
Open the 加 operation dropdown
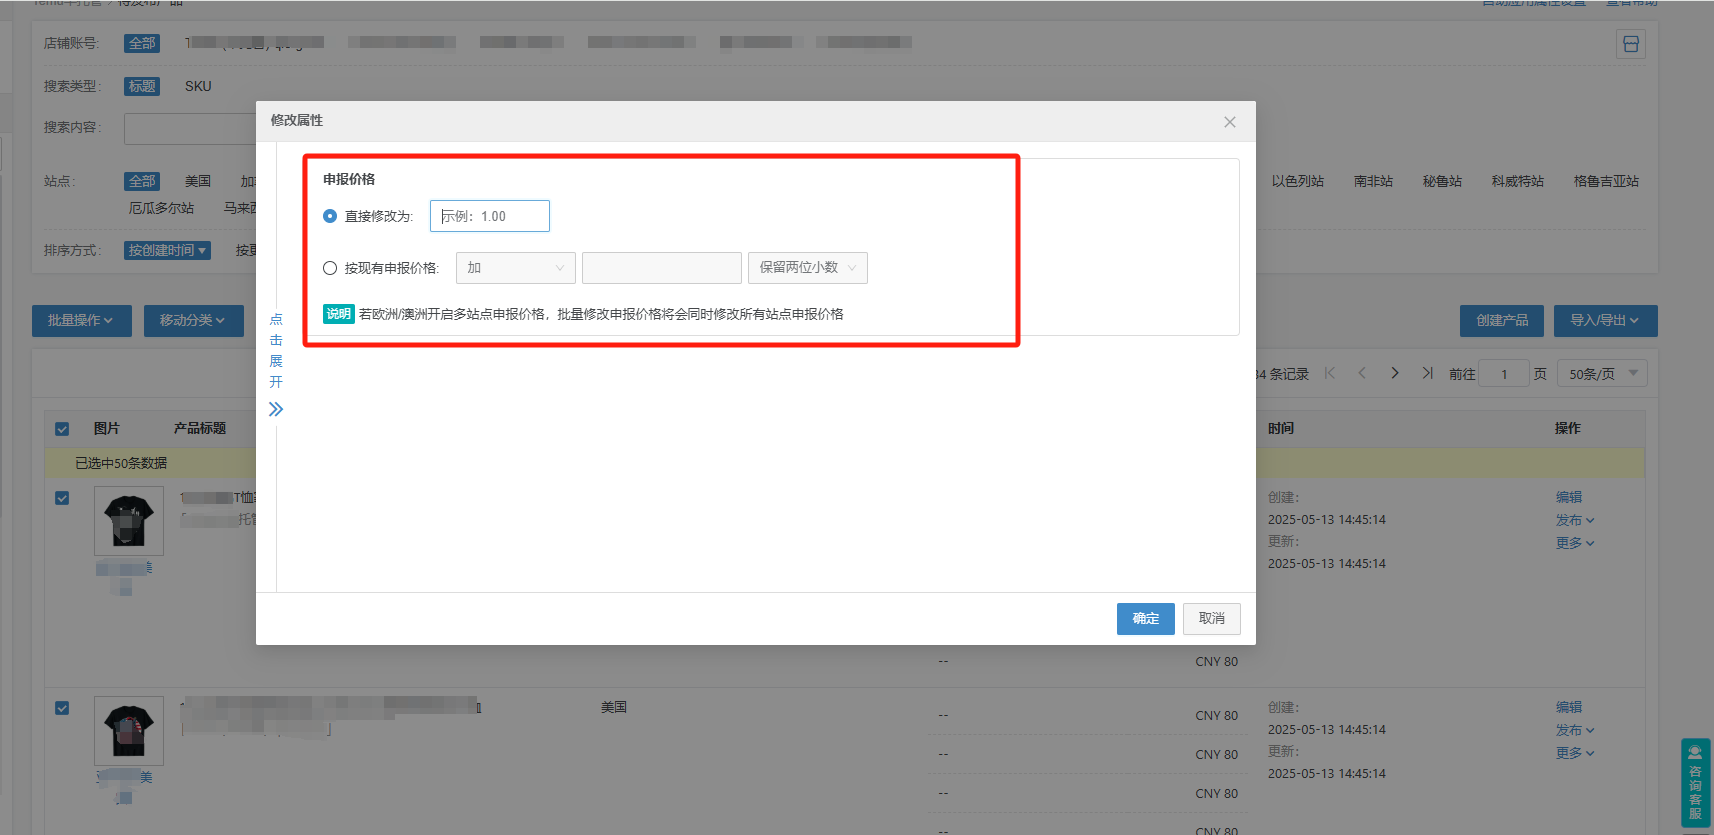(x=516, y=268)
